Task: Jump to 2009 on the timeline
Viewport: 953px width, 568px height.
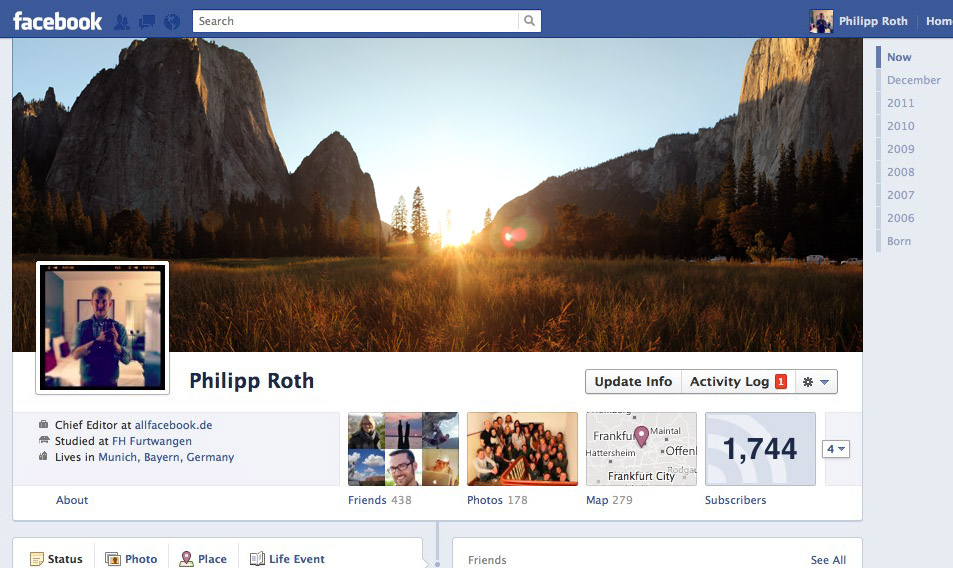Action: 900,149
